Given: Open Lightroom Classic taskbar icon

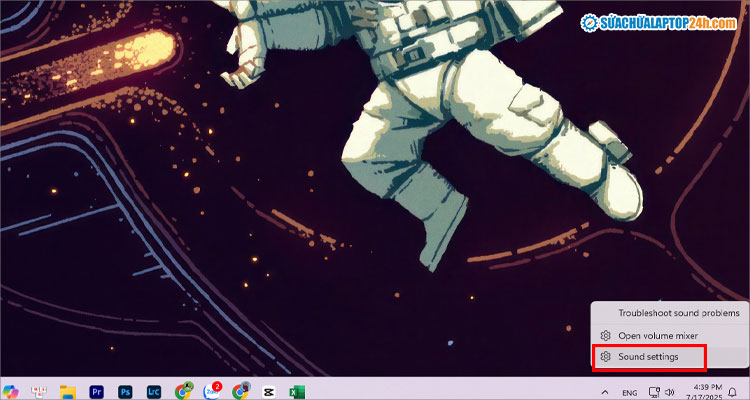Looking at the screenshot, I should pos(154,391).
